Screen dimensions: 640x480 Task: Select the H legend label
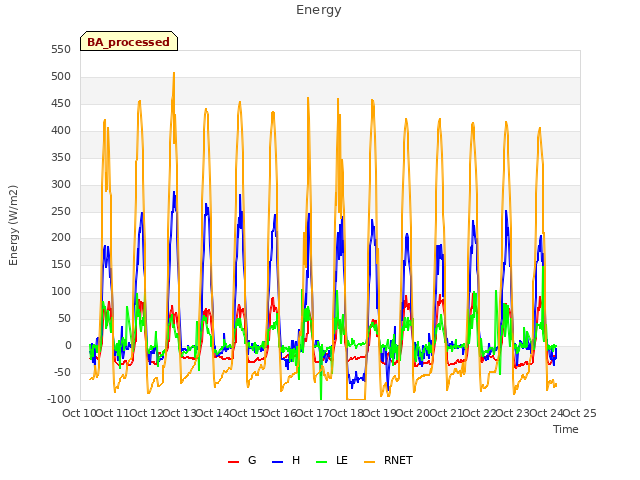click(296, 460)
